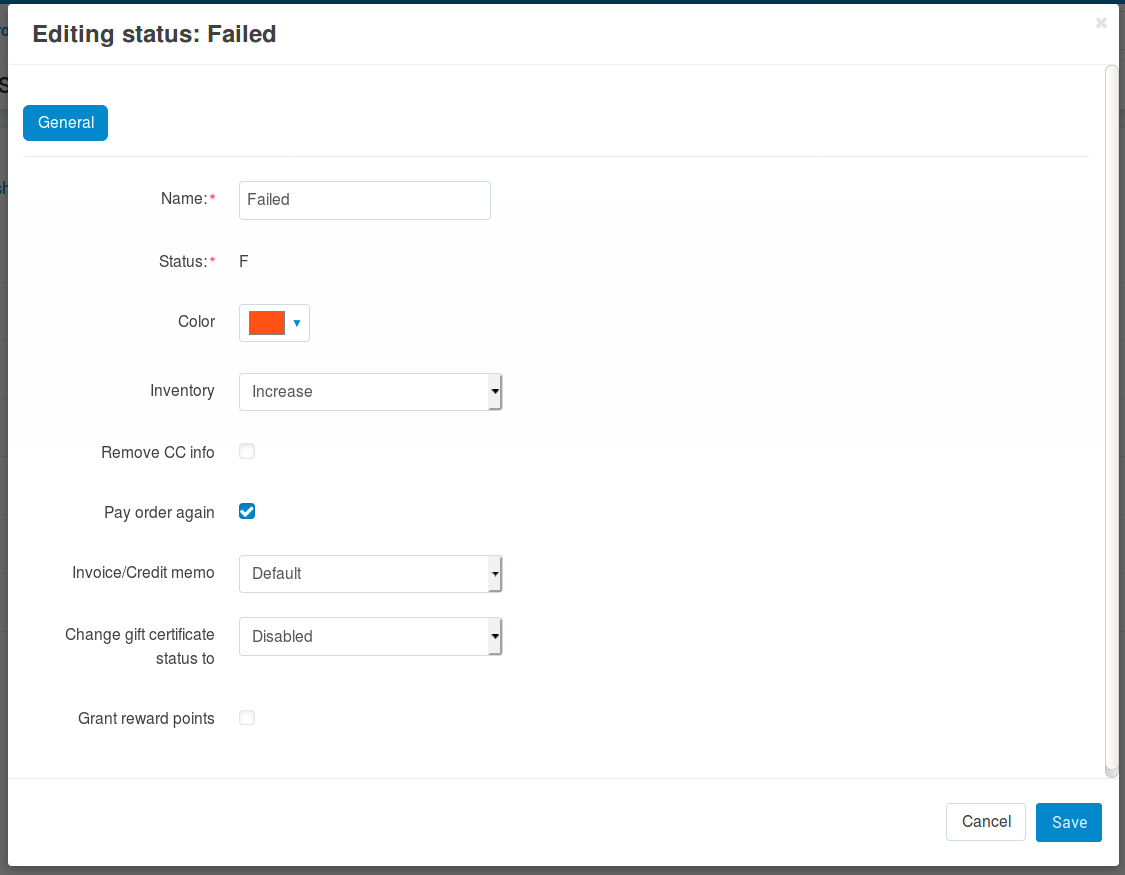
Task: Click the dialog vertical scrollbar
Action: pos(1111,421)
